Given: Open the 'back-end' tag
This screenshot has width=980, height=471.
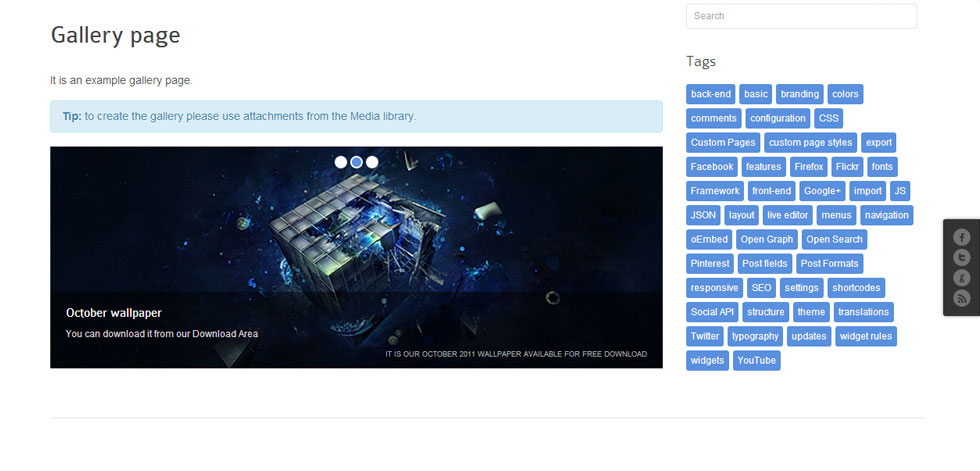Looking at the screenshot, I should [x=711, y=94].
